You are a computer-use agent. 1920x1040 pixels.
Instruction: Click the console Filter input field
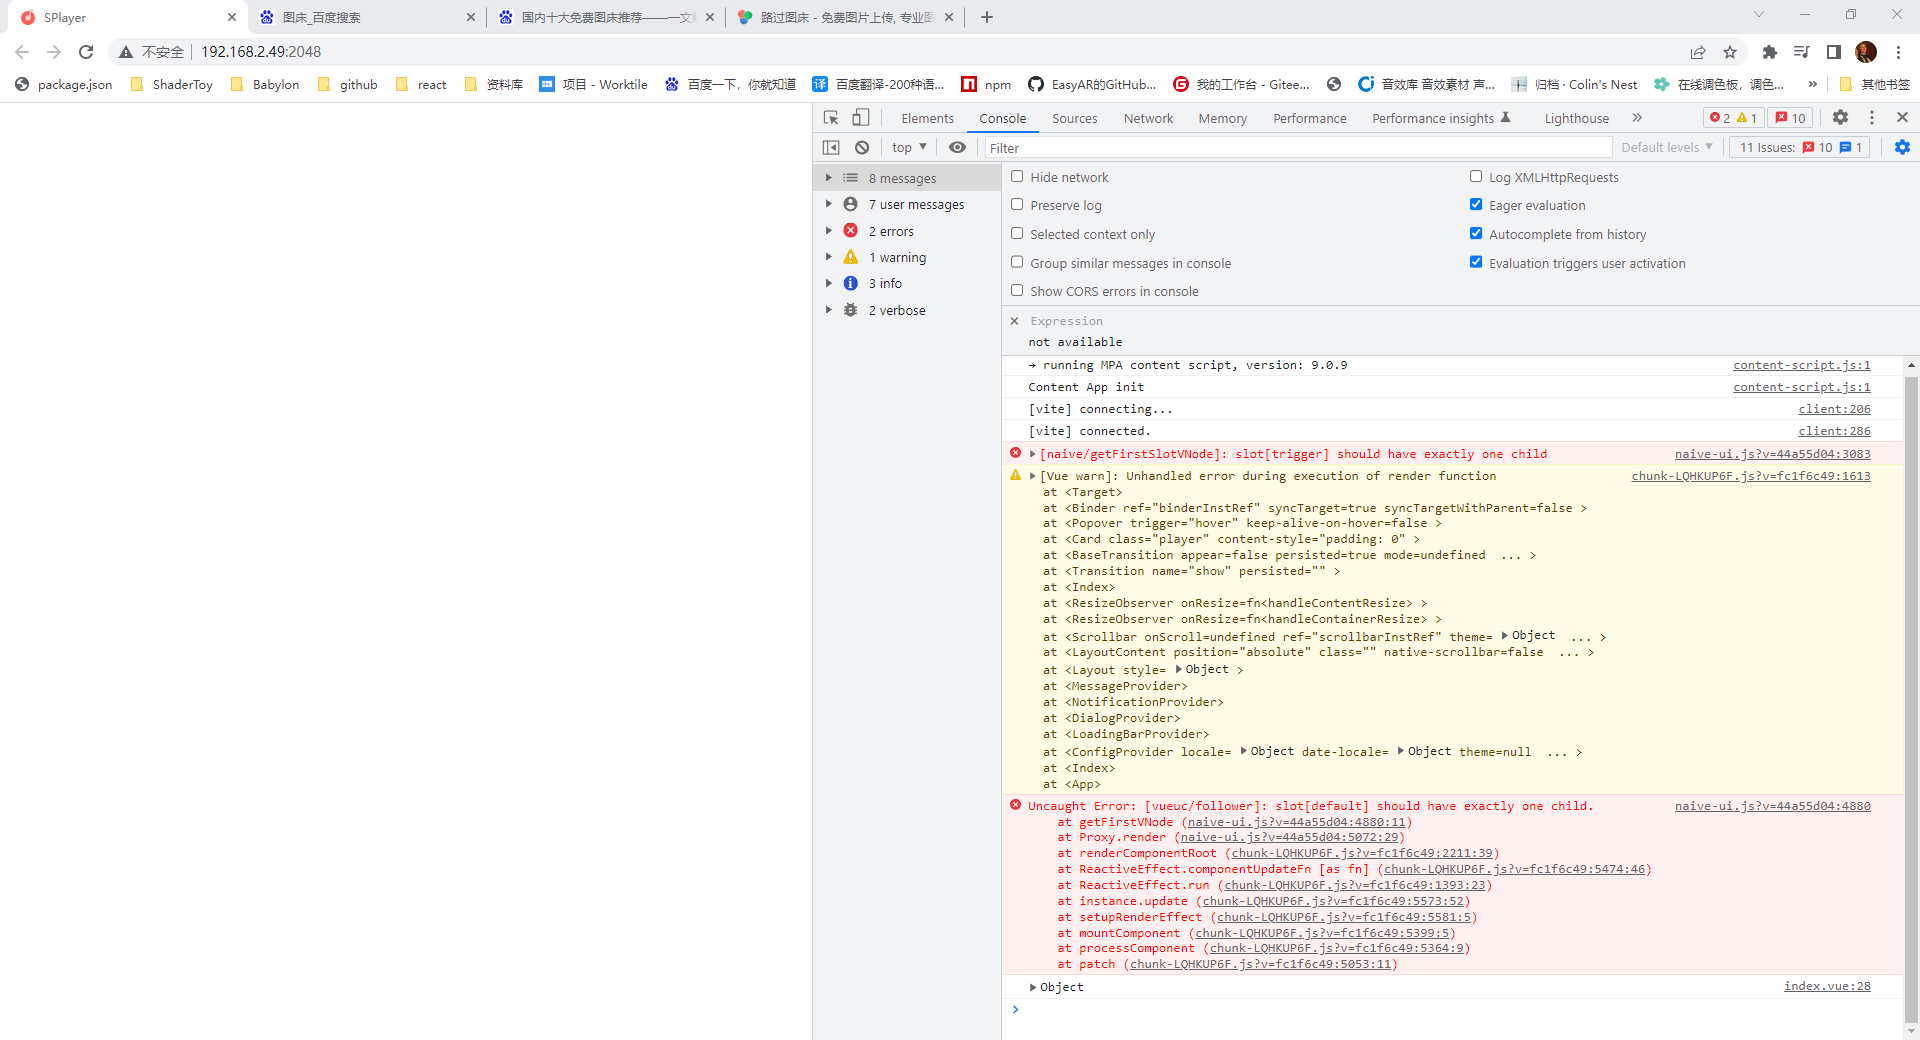click(1298, 148)
